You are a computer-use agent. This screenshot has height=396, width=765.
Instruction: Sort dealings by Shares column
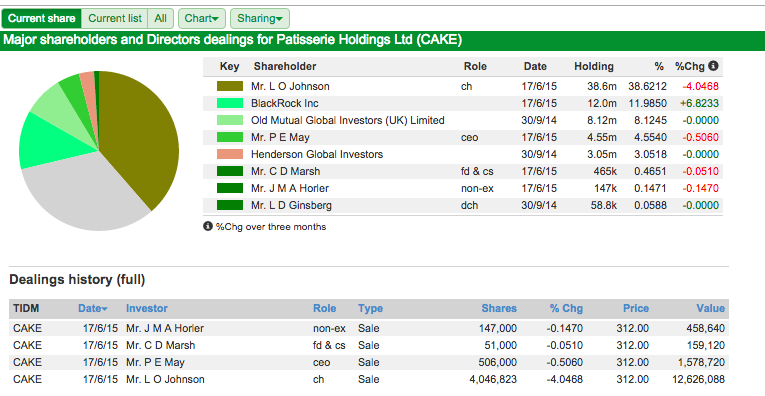pos(499,308)
